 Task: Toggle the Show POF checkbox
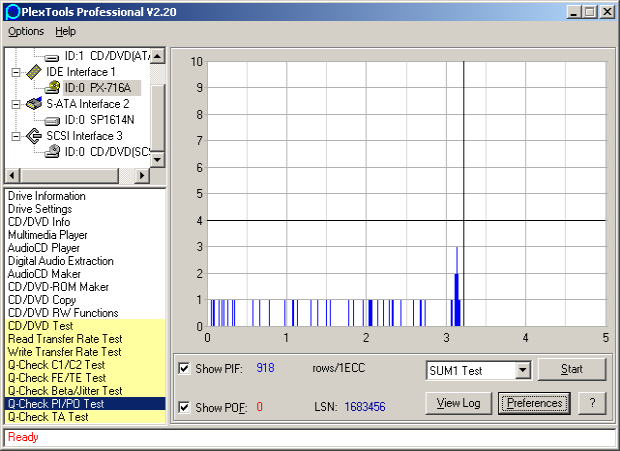(x=184, y=407)
